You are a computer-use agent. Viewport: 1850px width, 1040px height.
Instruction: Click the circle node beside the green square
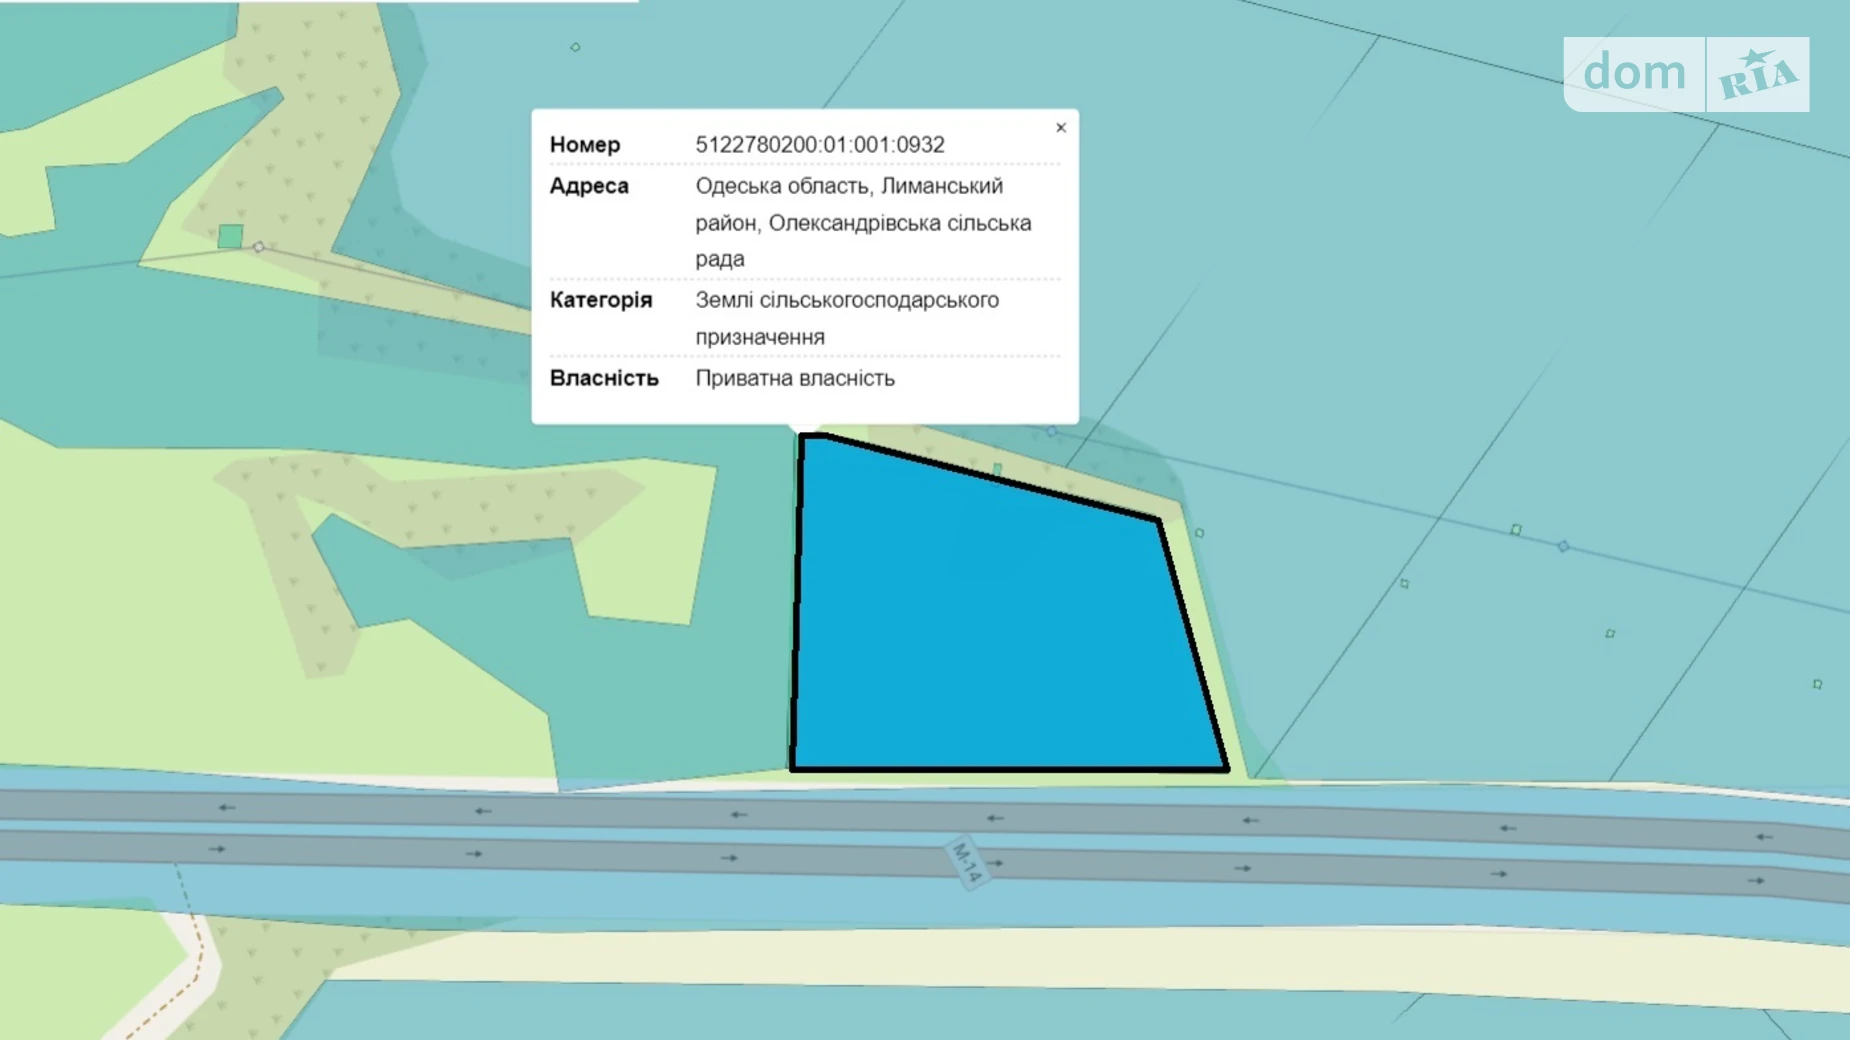pyautogui.click(x=259, y=247)
